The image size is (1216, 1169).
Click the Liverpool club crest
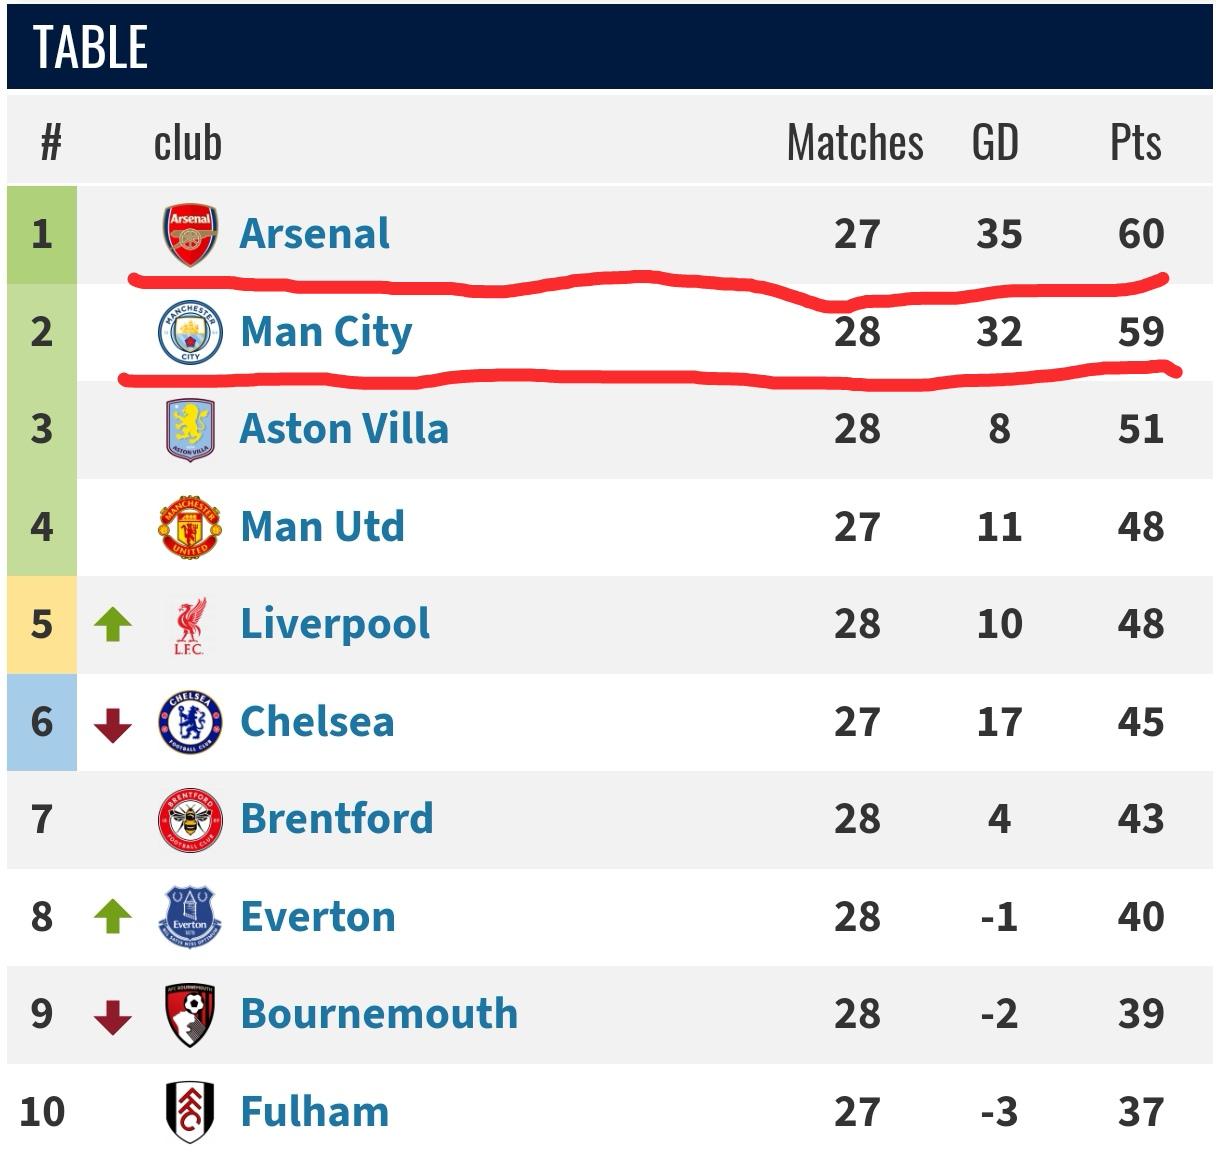(x=190, y=625)
